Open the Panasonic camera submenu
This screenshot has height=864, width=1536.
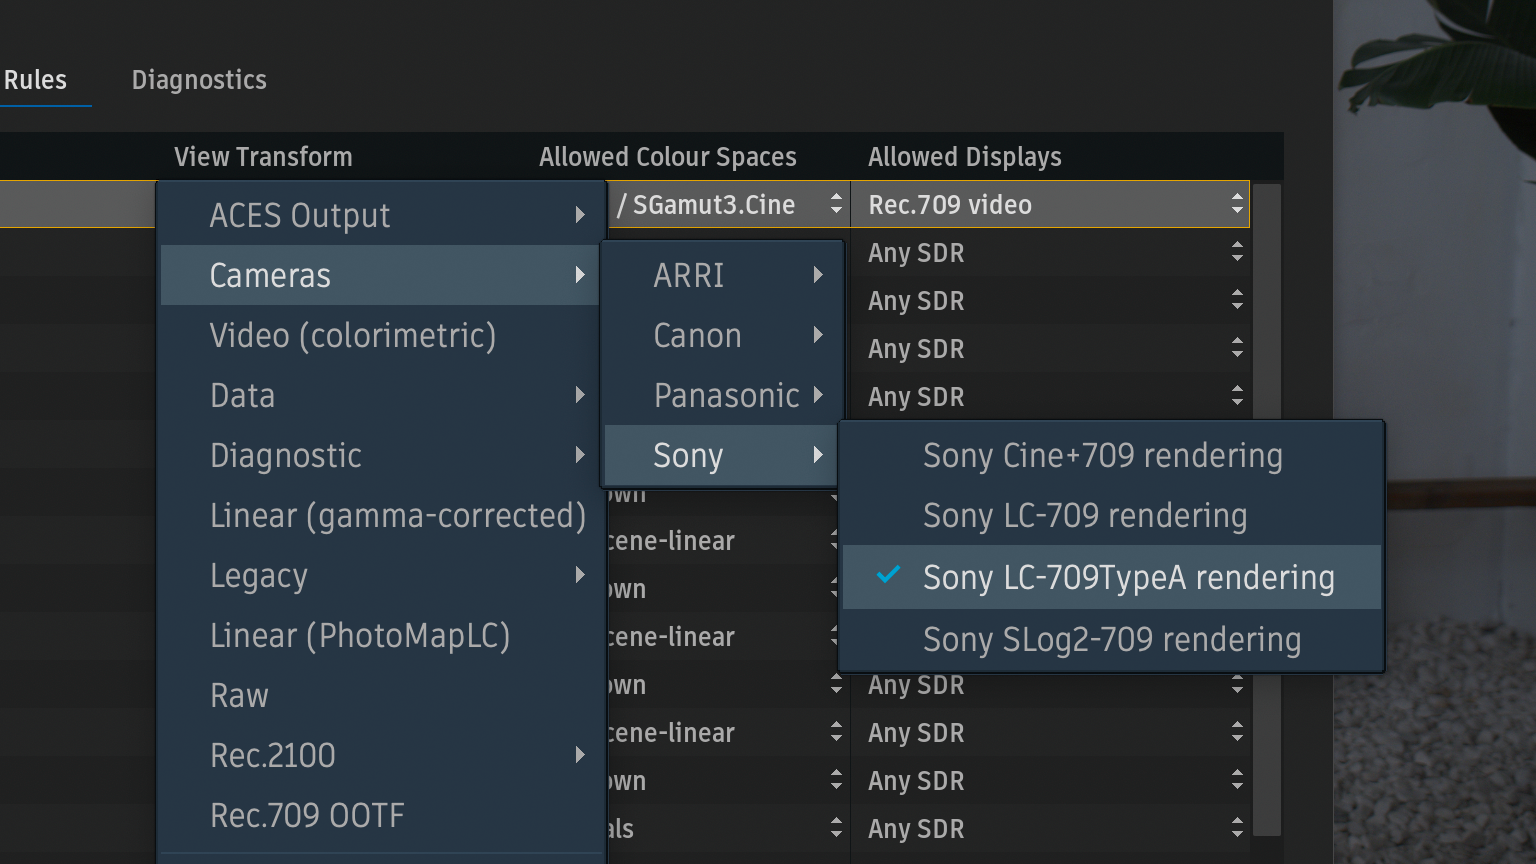[721, 395]
